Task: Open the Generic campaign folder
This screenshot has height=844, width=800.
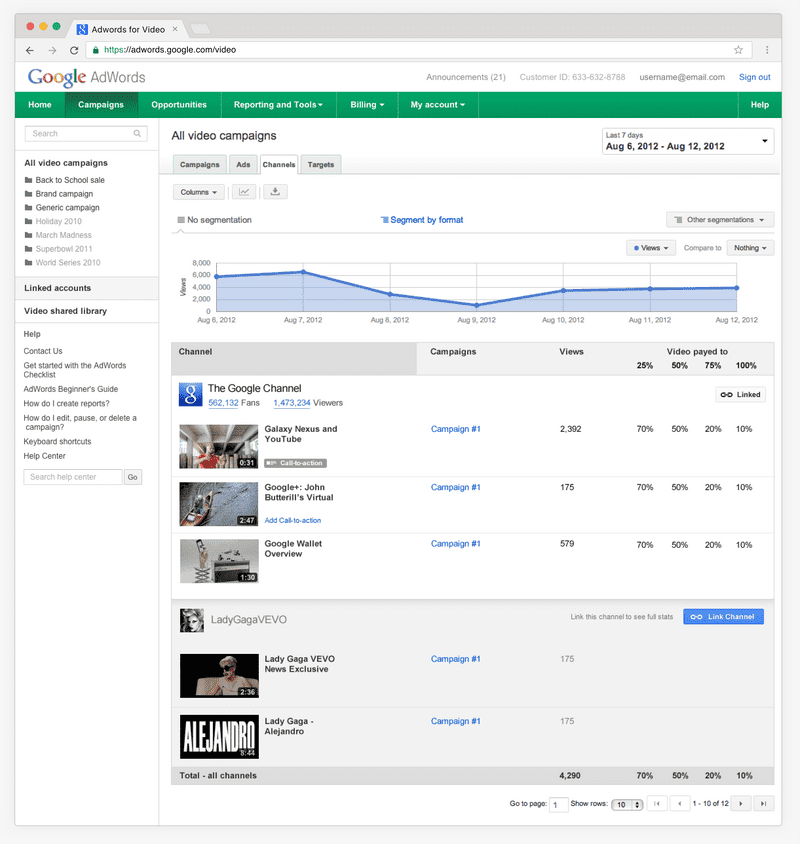Action: (67, 208)
